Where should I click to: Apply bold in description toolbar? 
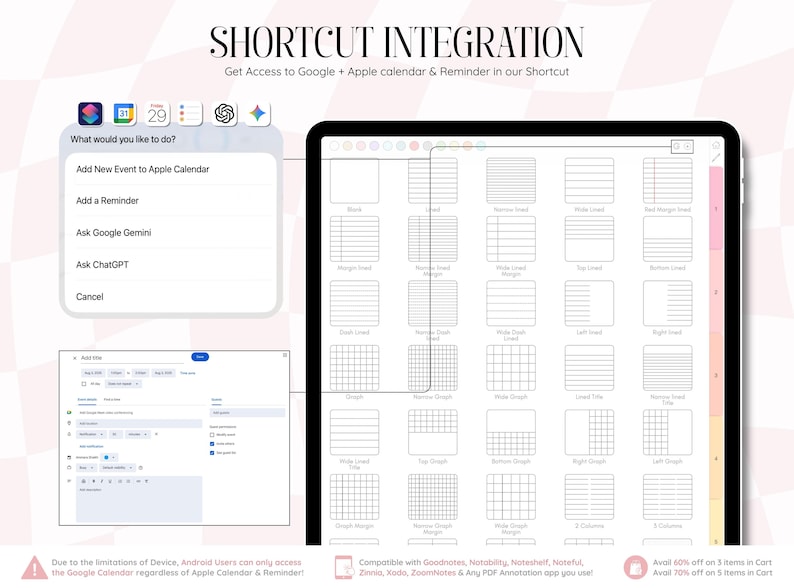(x=94, y=481)
